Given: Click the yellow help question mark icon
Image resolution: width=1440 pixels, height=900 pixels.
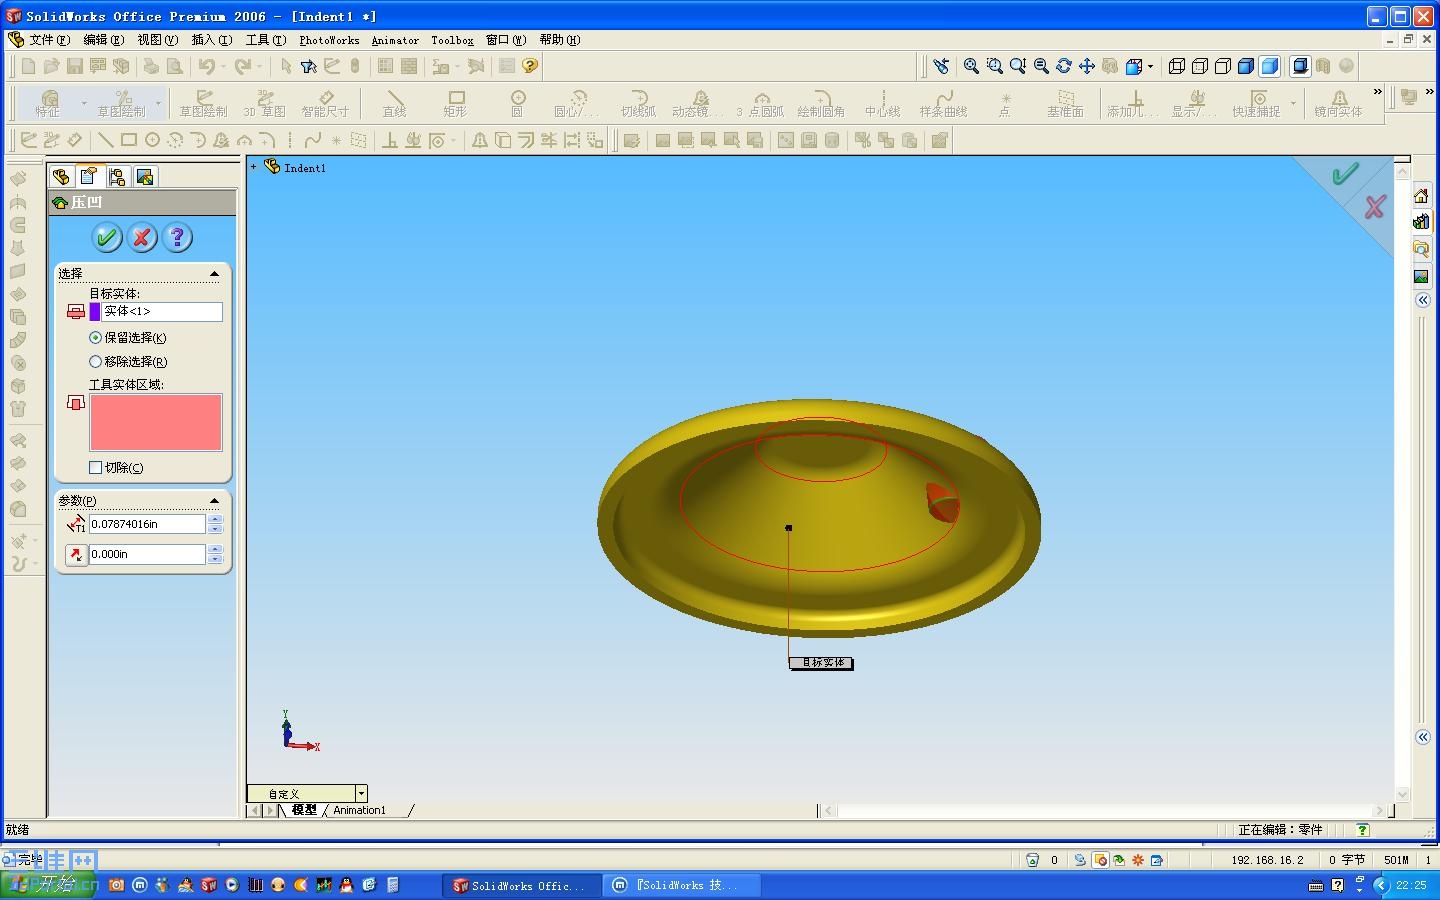Looking at the screenshot, I should coord(530,66).
